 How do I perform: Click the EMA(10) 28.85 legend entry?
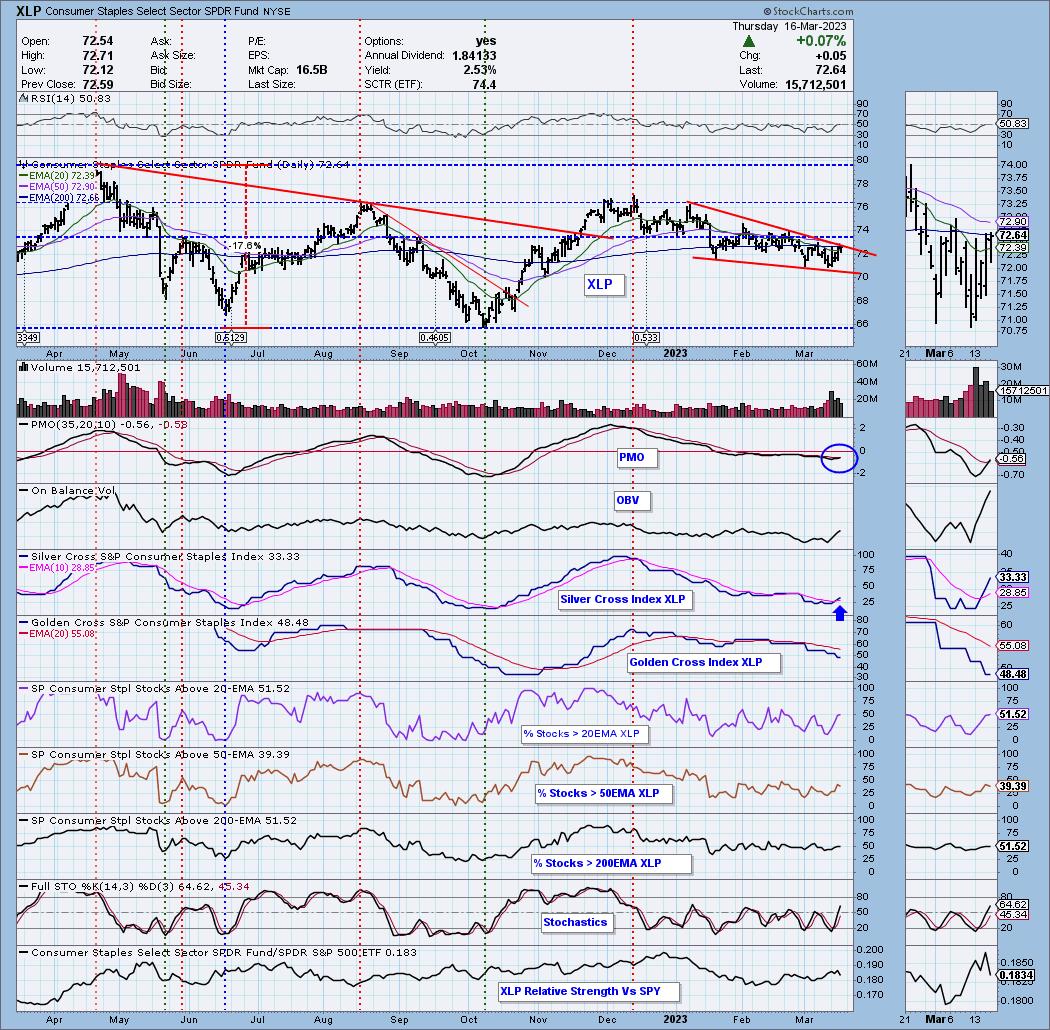tap(59, 567)
